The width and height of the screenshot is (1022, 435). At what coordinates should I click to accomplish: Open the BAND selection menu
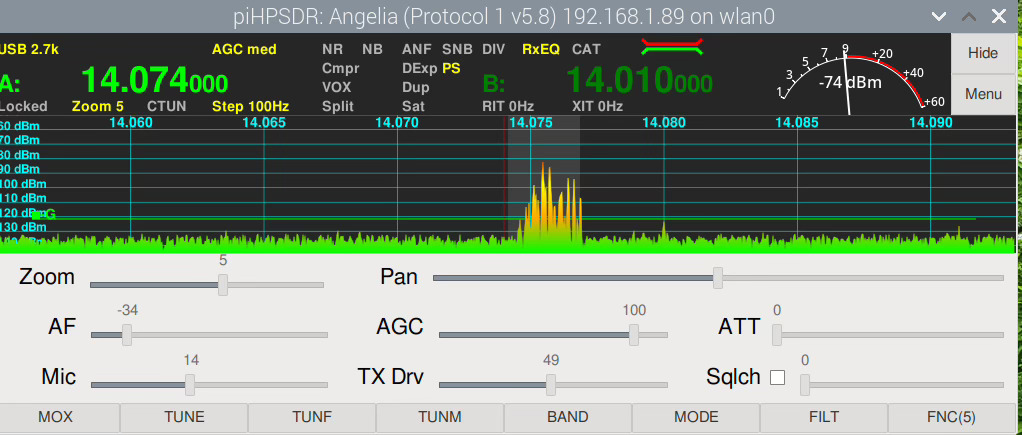[567, 417]
